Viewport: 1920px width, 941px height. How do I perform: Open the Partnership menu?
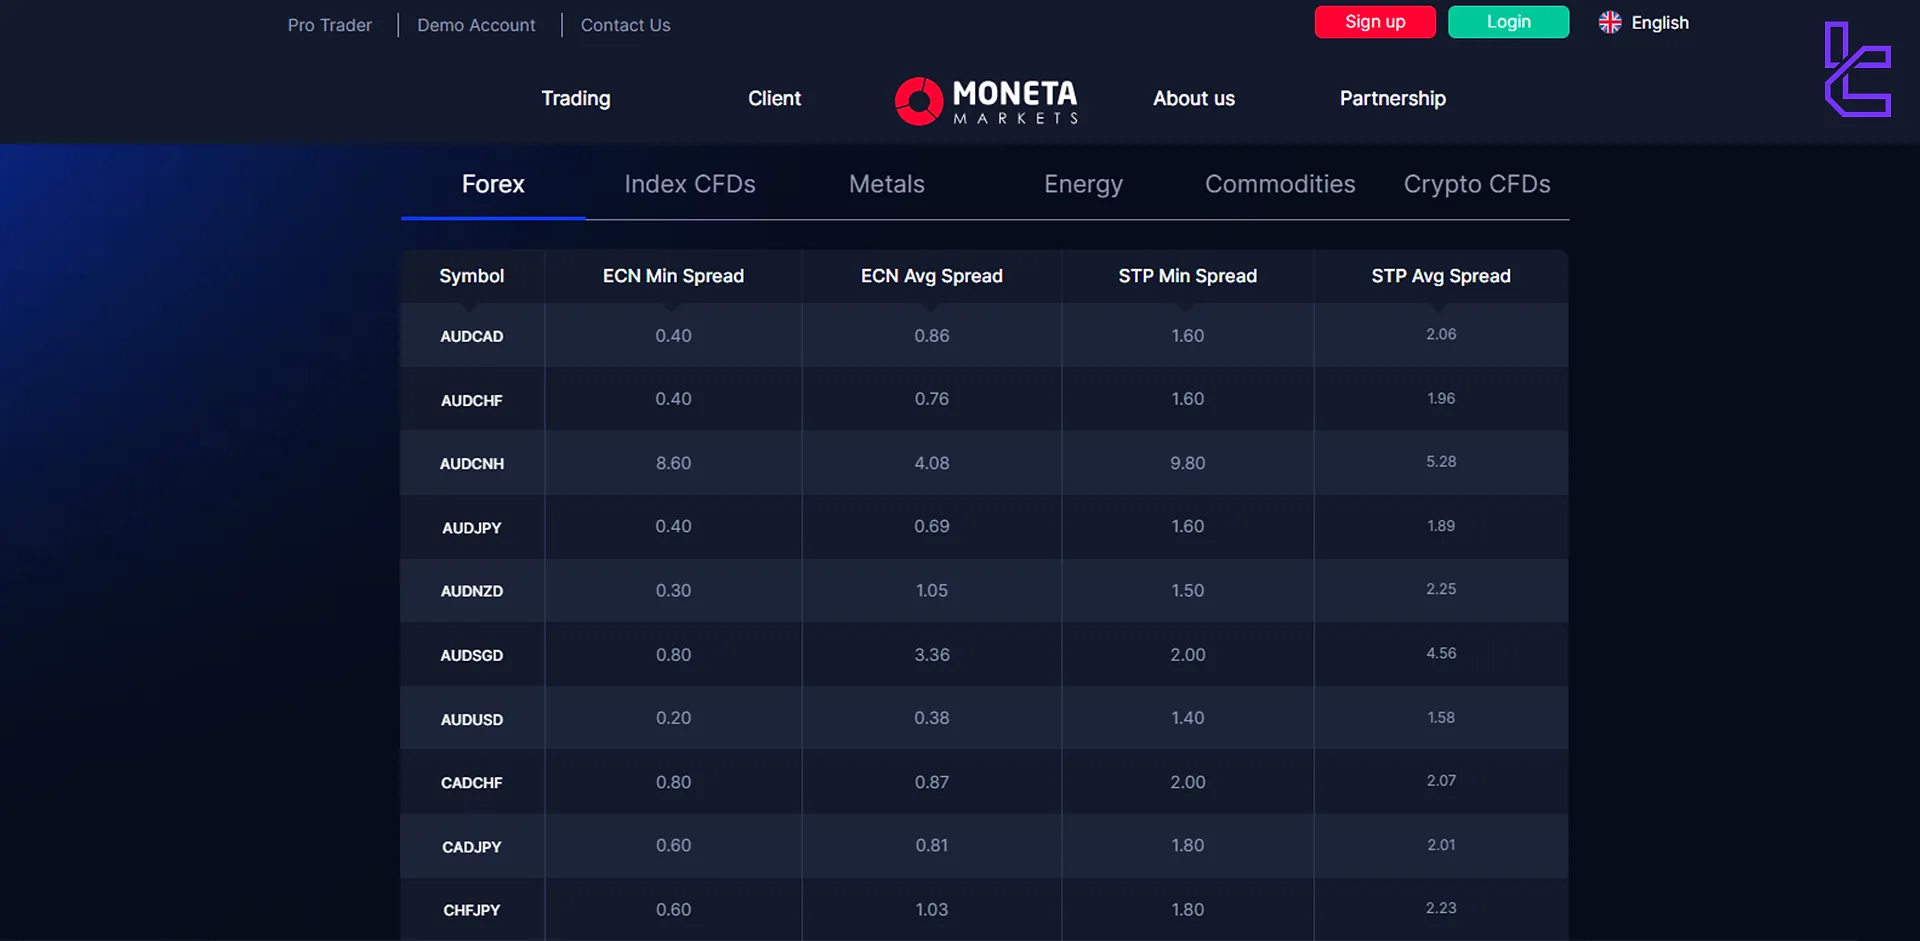pyautogui.click(x=1393, y=98)
